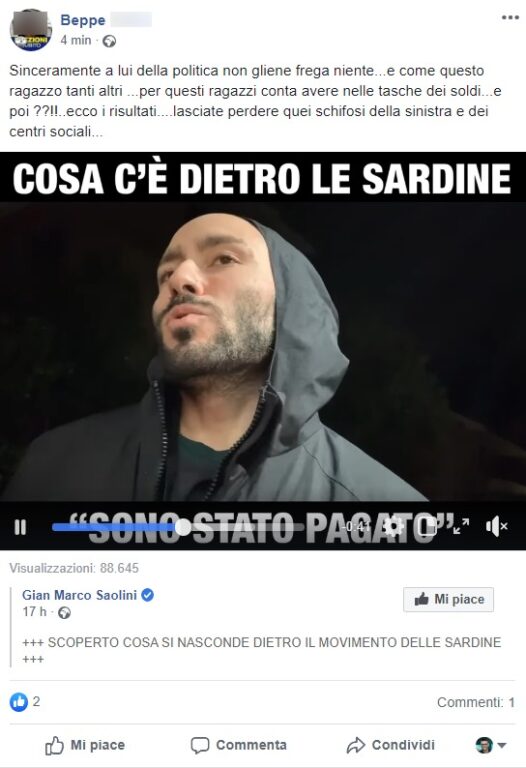
Task: Like Gian Marco Saolini's page
Action: pyautogui.click(x=448, y=600)
